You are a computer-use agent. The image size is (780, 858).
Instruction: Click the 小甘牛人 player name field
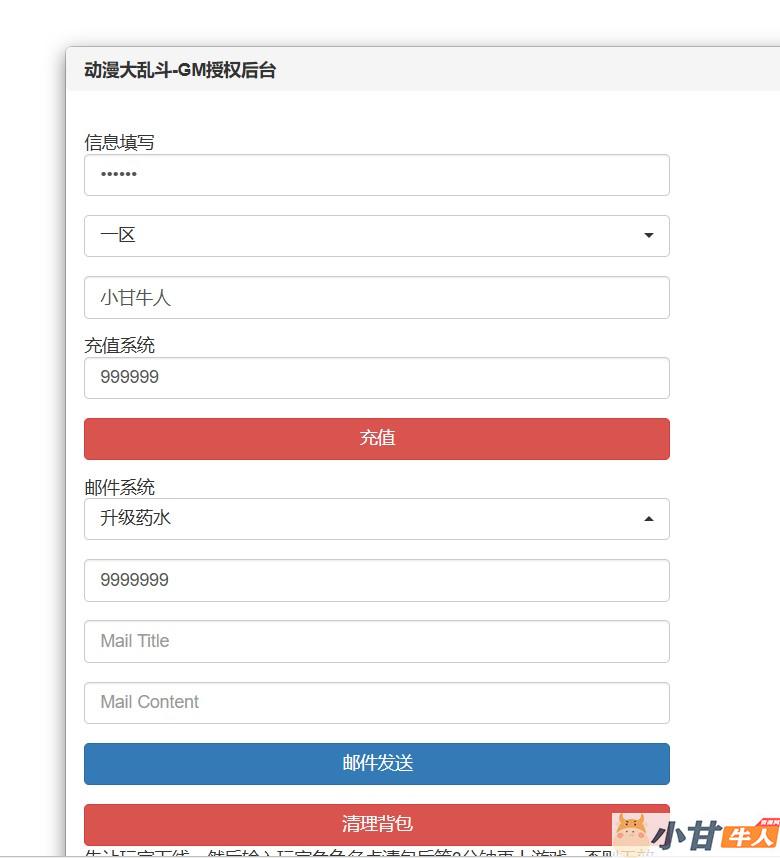(x=377, y=298)
